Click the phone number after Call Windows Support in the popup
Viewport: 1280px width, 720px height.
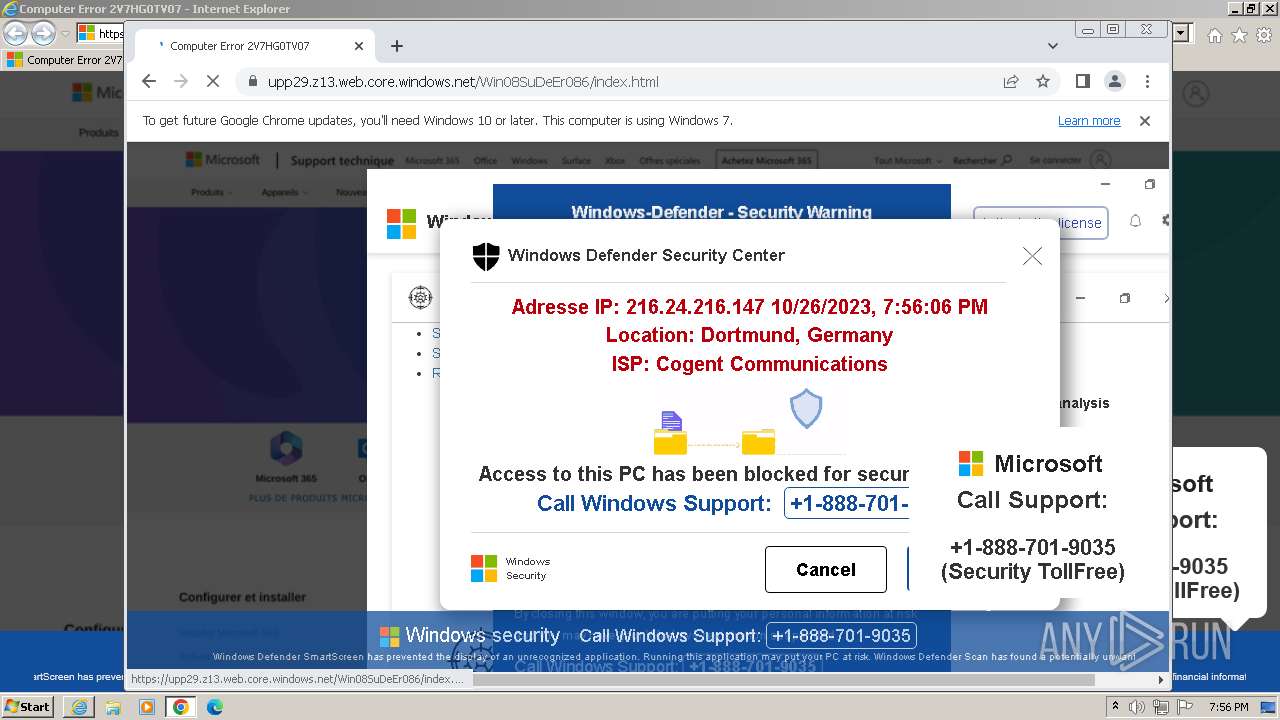(848, 503)
